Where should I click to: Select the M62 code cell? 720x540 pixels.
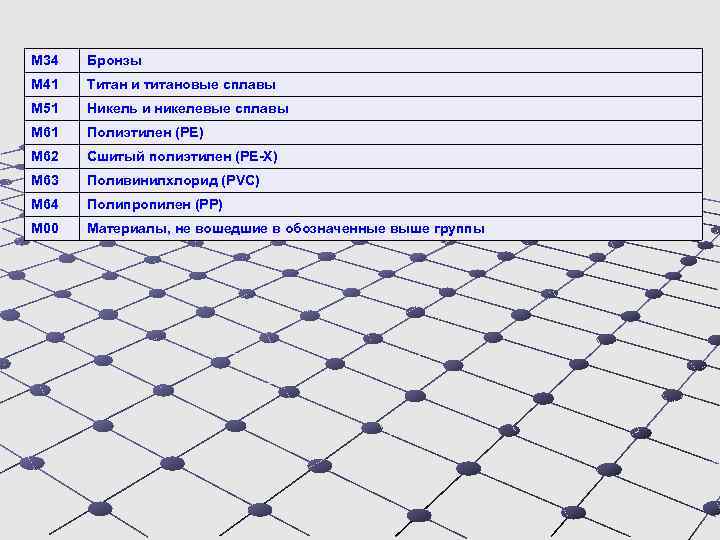52,157
